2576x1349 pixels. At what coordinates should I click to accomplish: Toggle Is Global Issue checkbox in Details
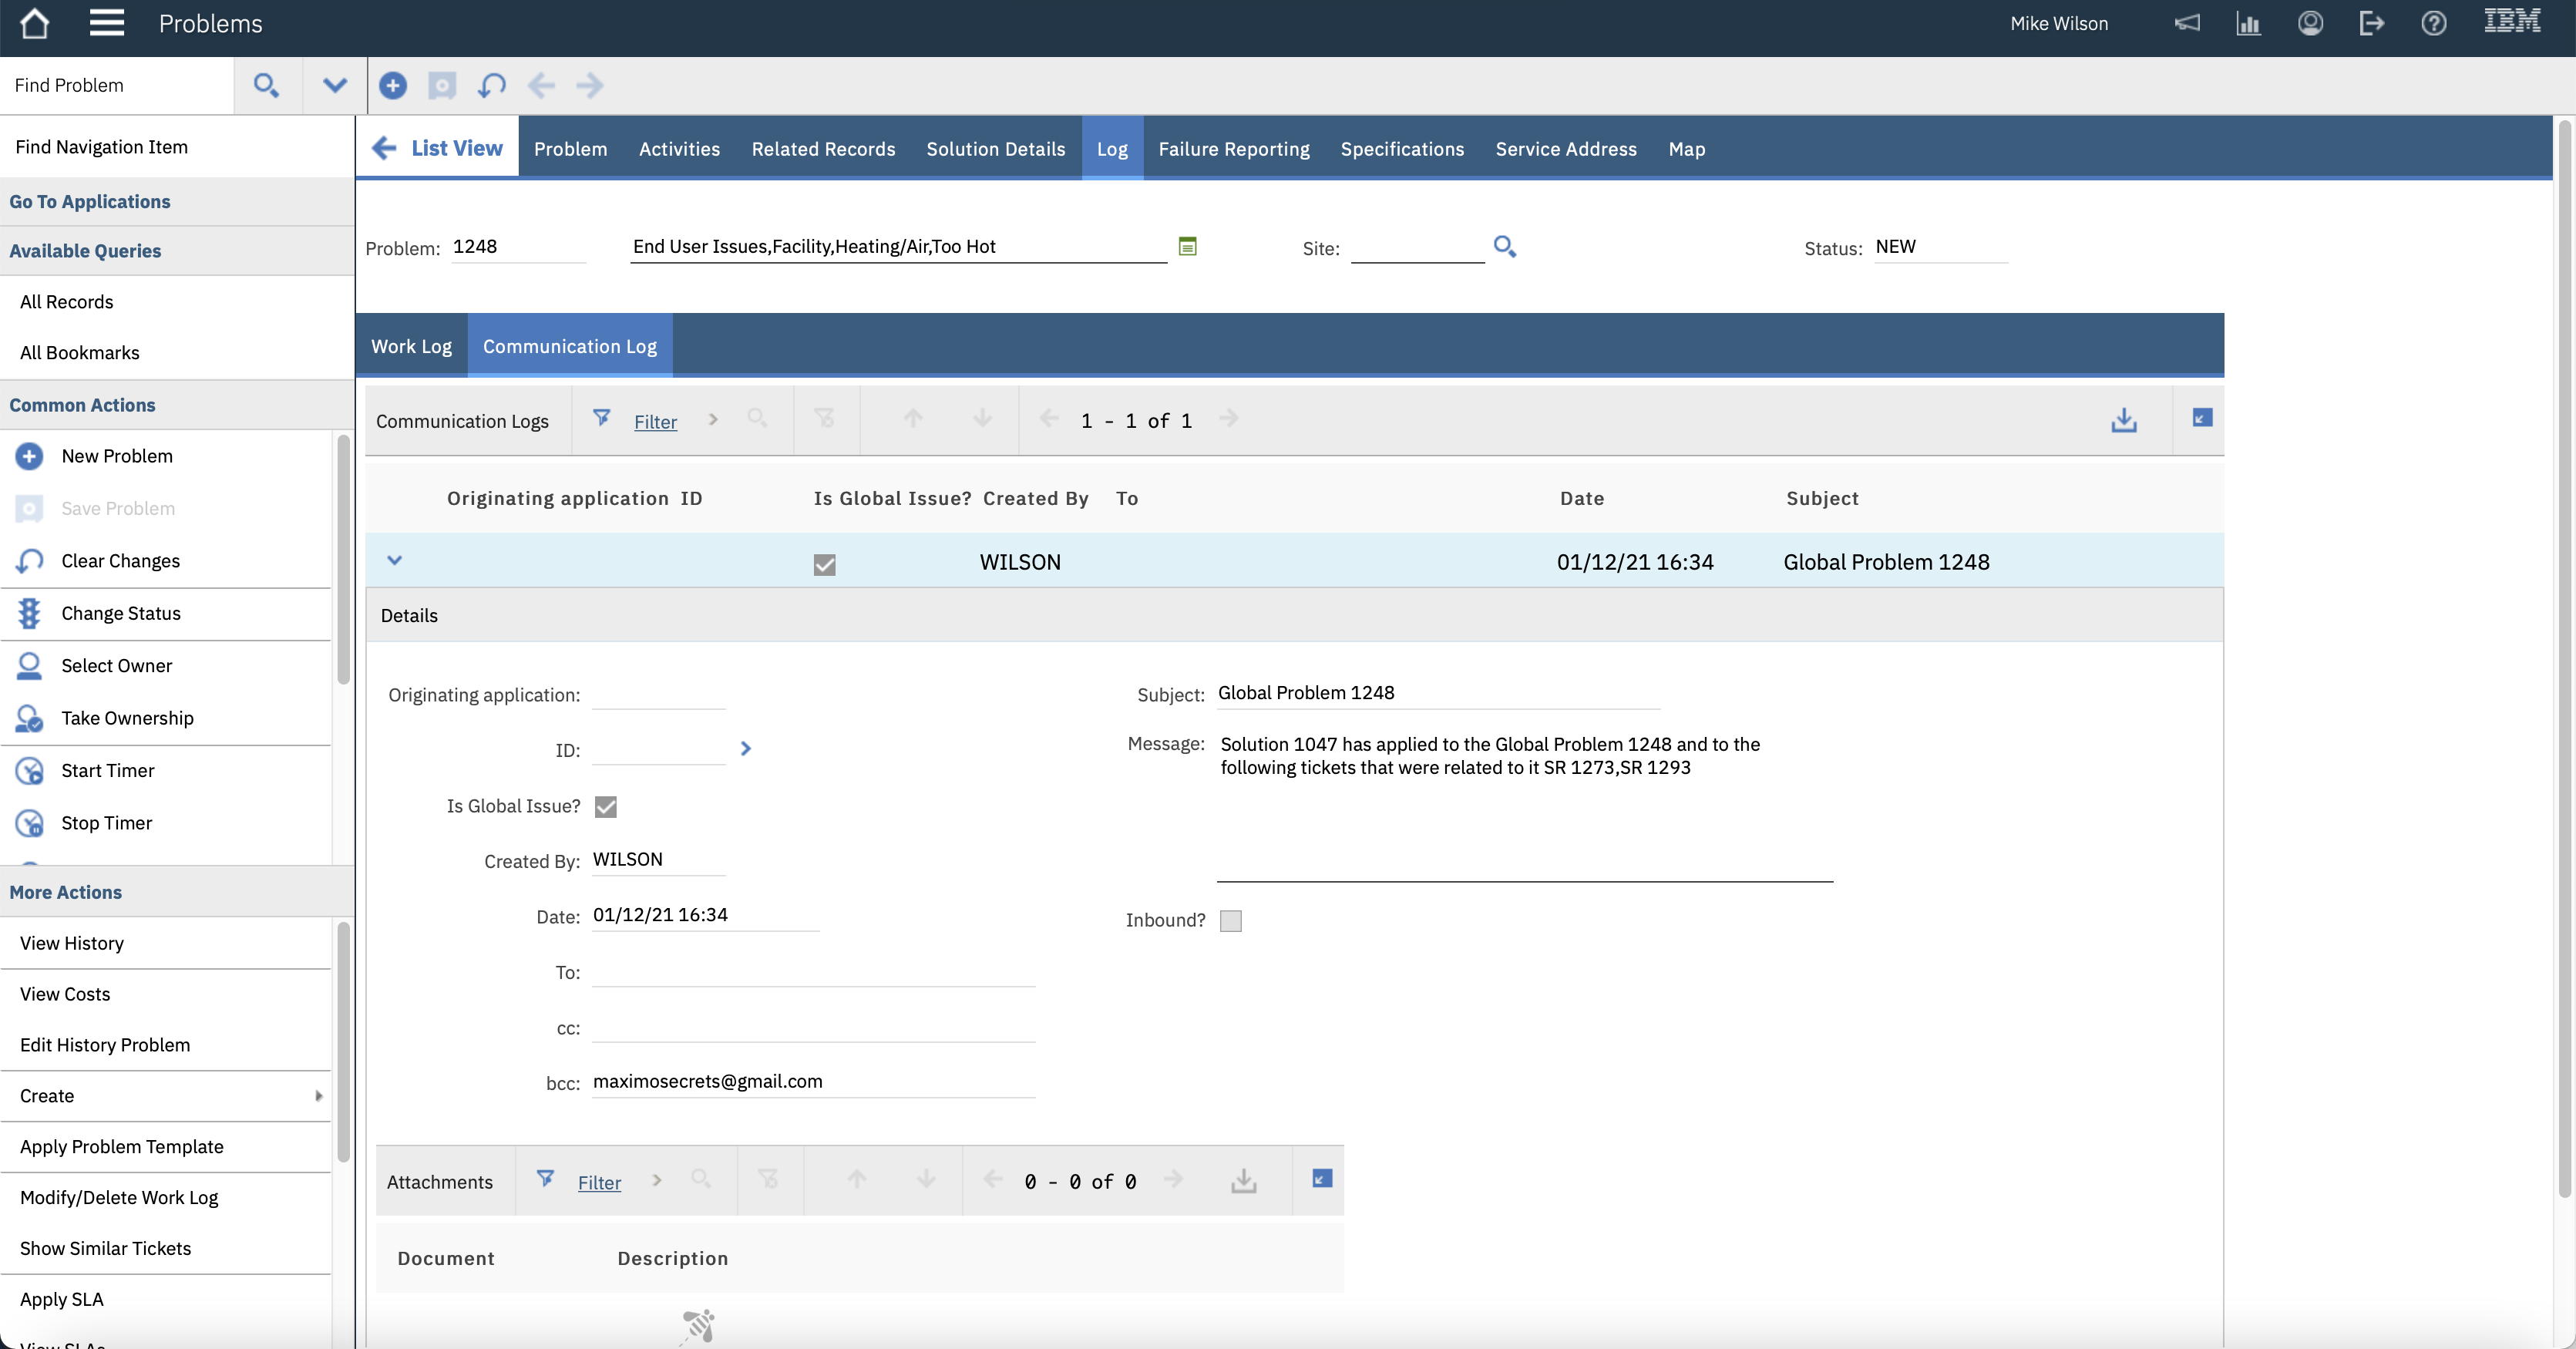606,807
